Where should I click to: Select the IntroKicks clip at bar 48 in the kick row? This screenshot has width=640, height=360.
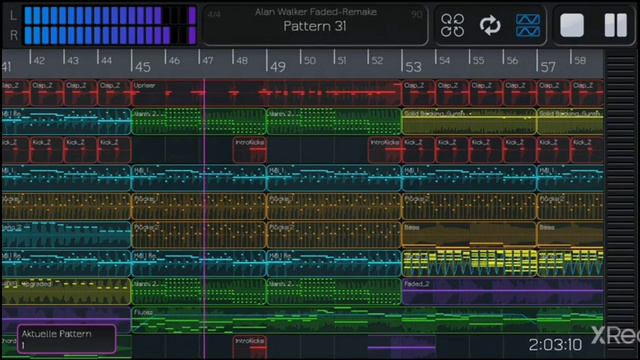pos(250,150)
